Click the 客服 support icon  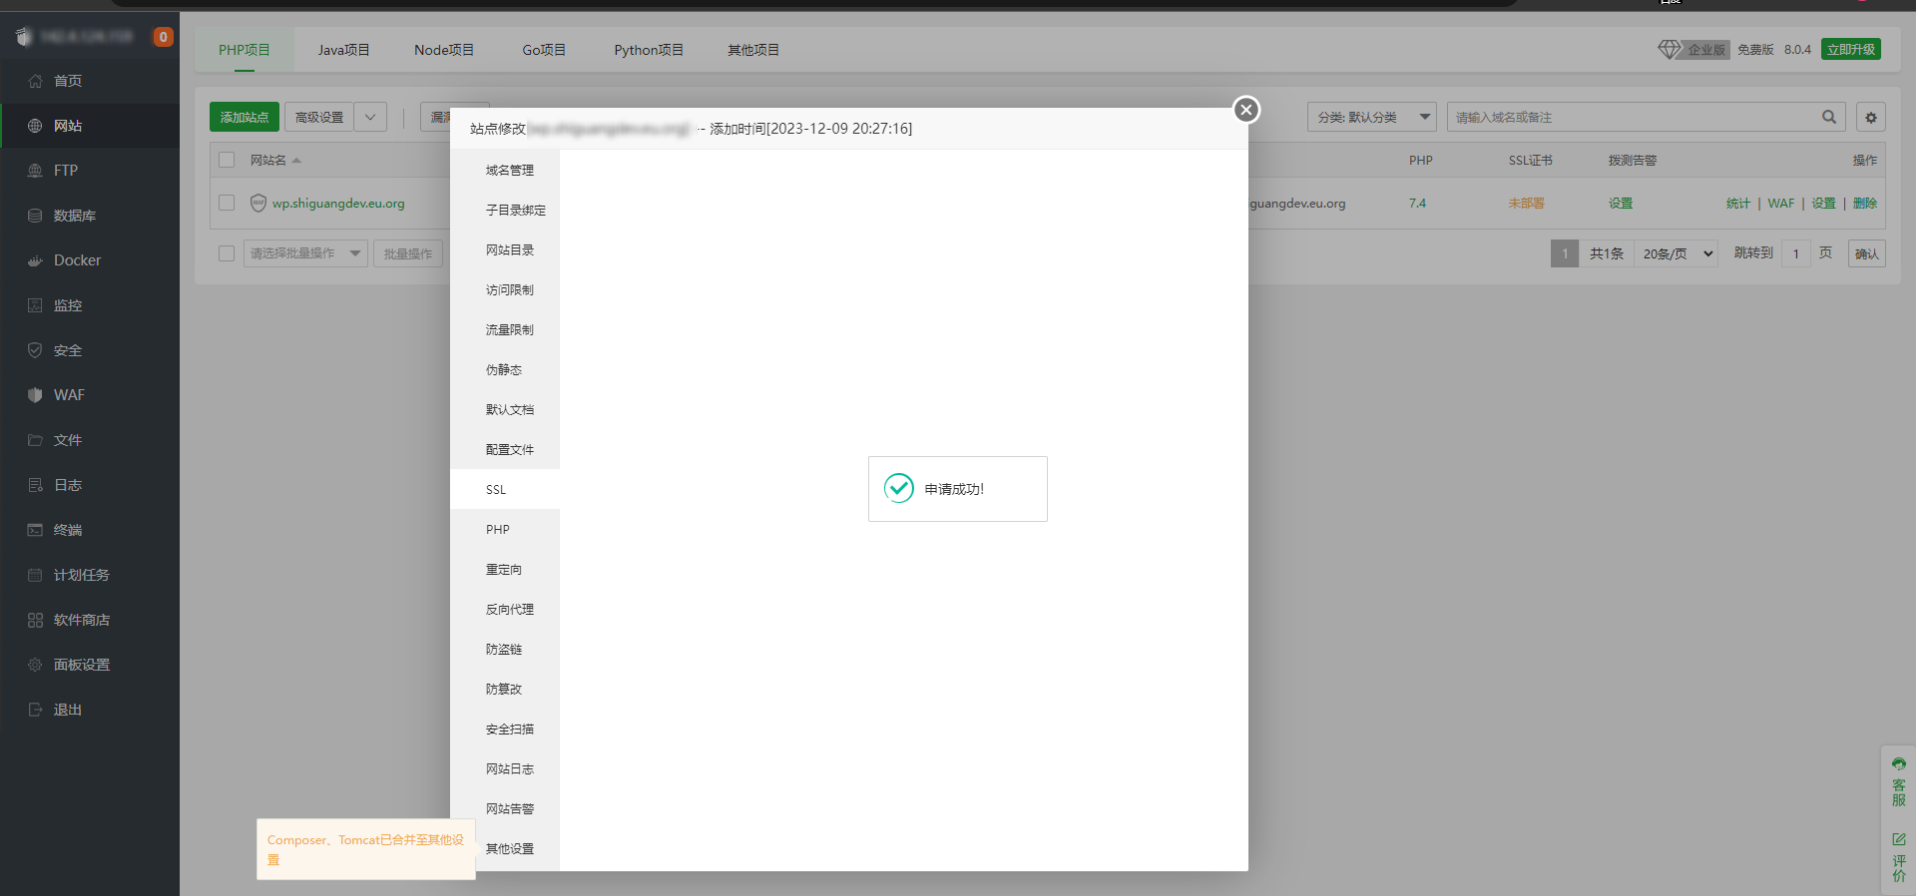point(1898,781)
